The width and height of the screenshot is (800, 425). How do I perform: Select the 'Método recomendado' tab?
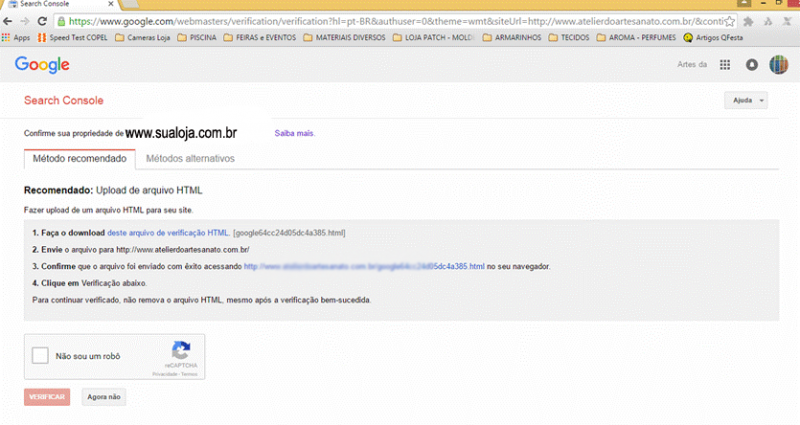(x=80, y=159)
